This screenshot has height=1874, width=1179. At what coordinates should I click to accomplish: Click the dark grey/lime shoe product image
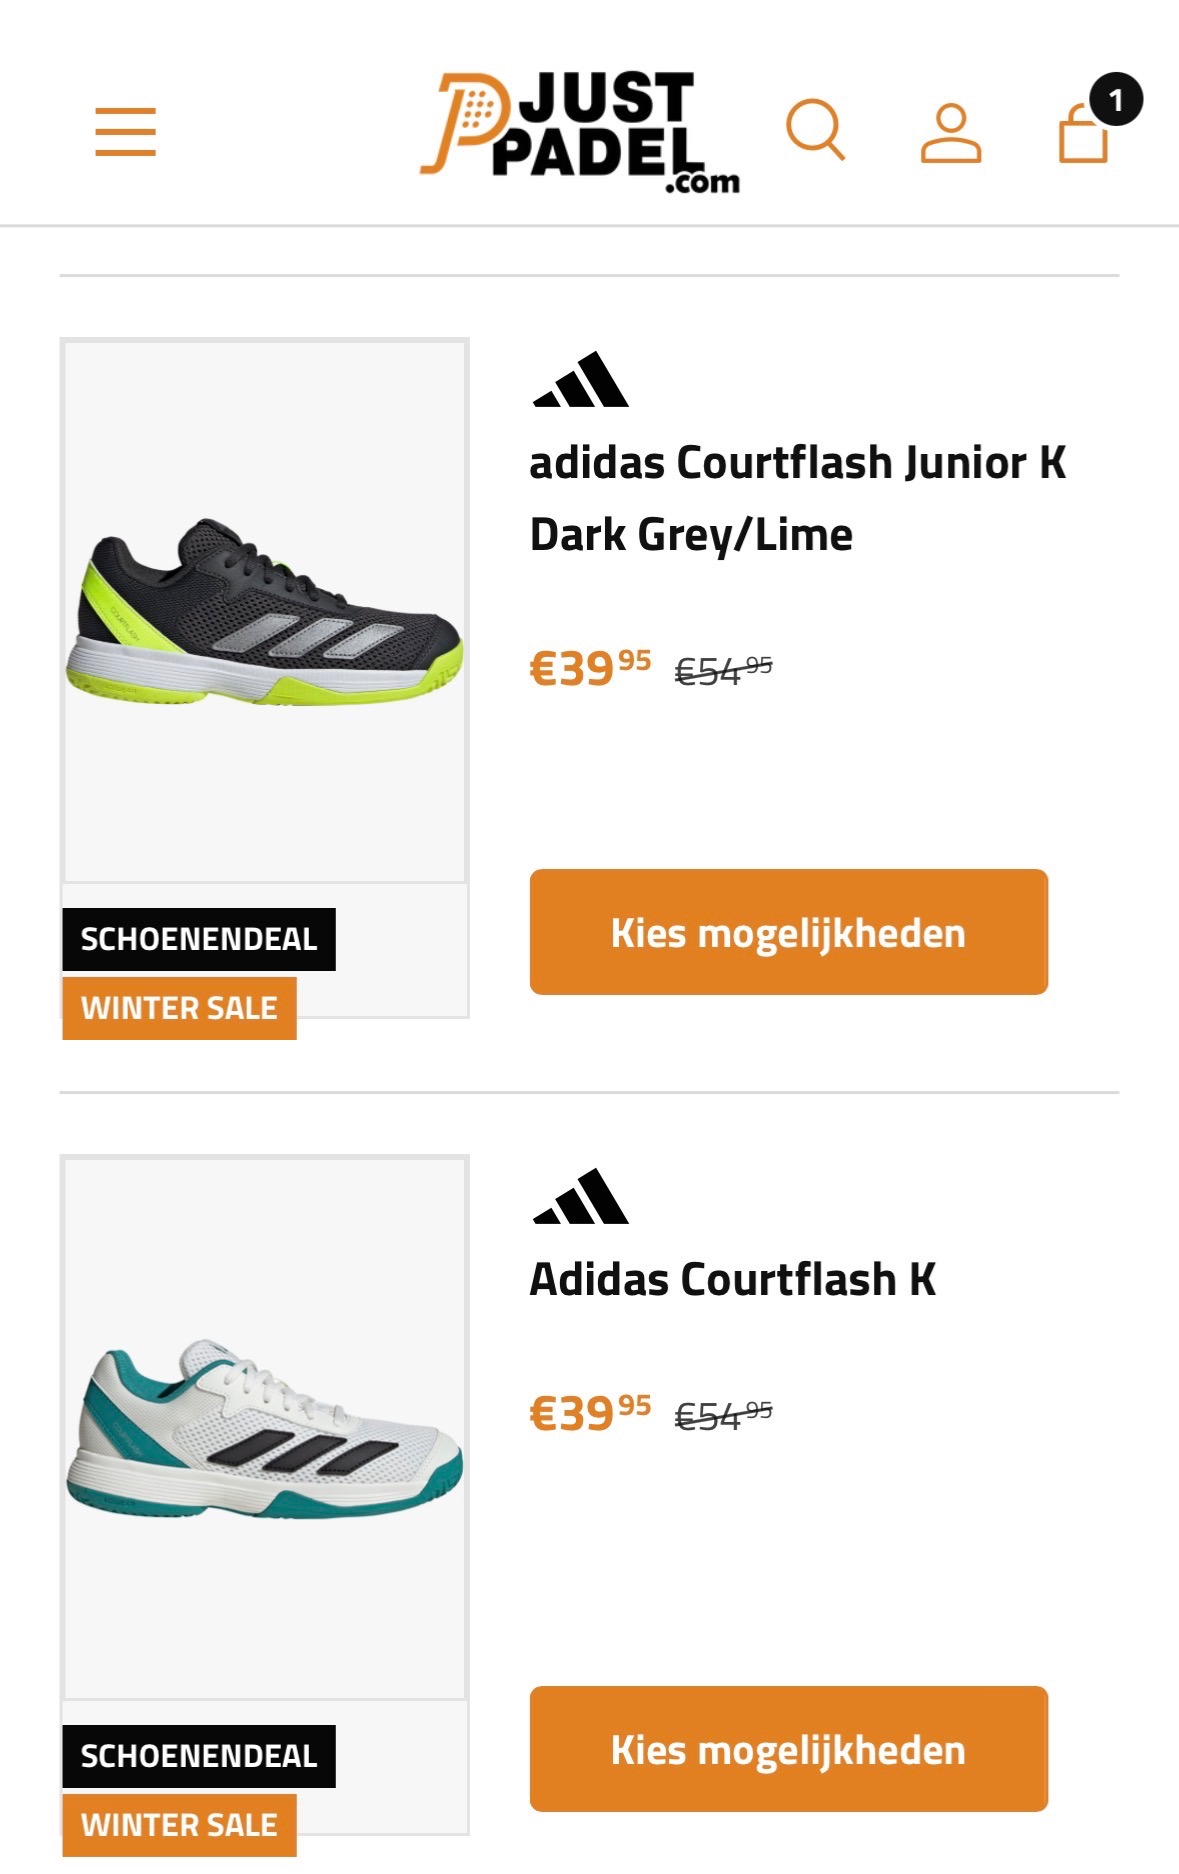[x=264, y=620]
